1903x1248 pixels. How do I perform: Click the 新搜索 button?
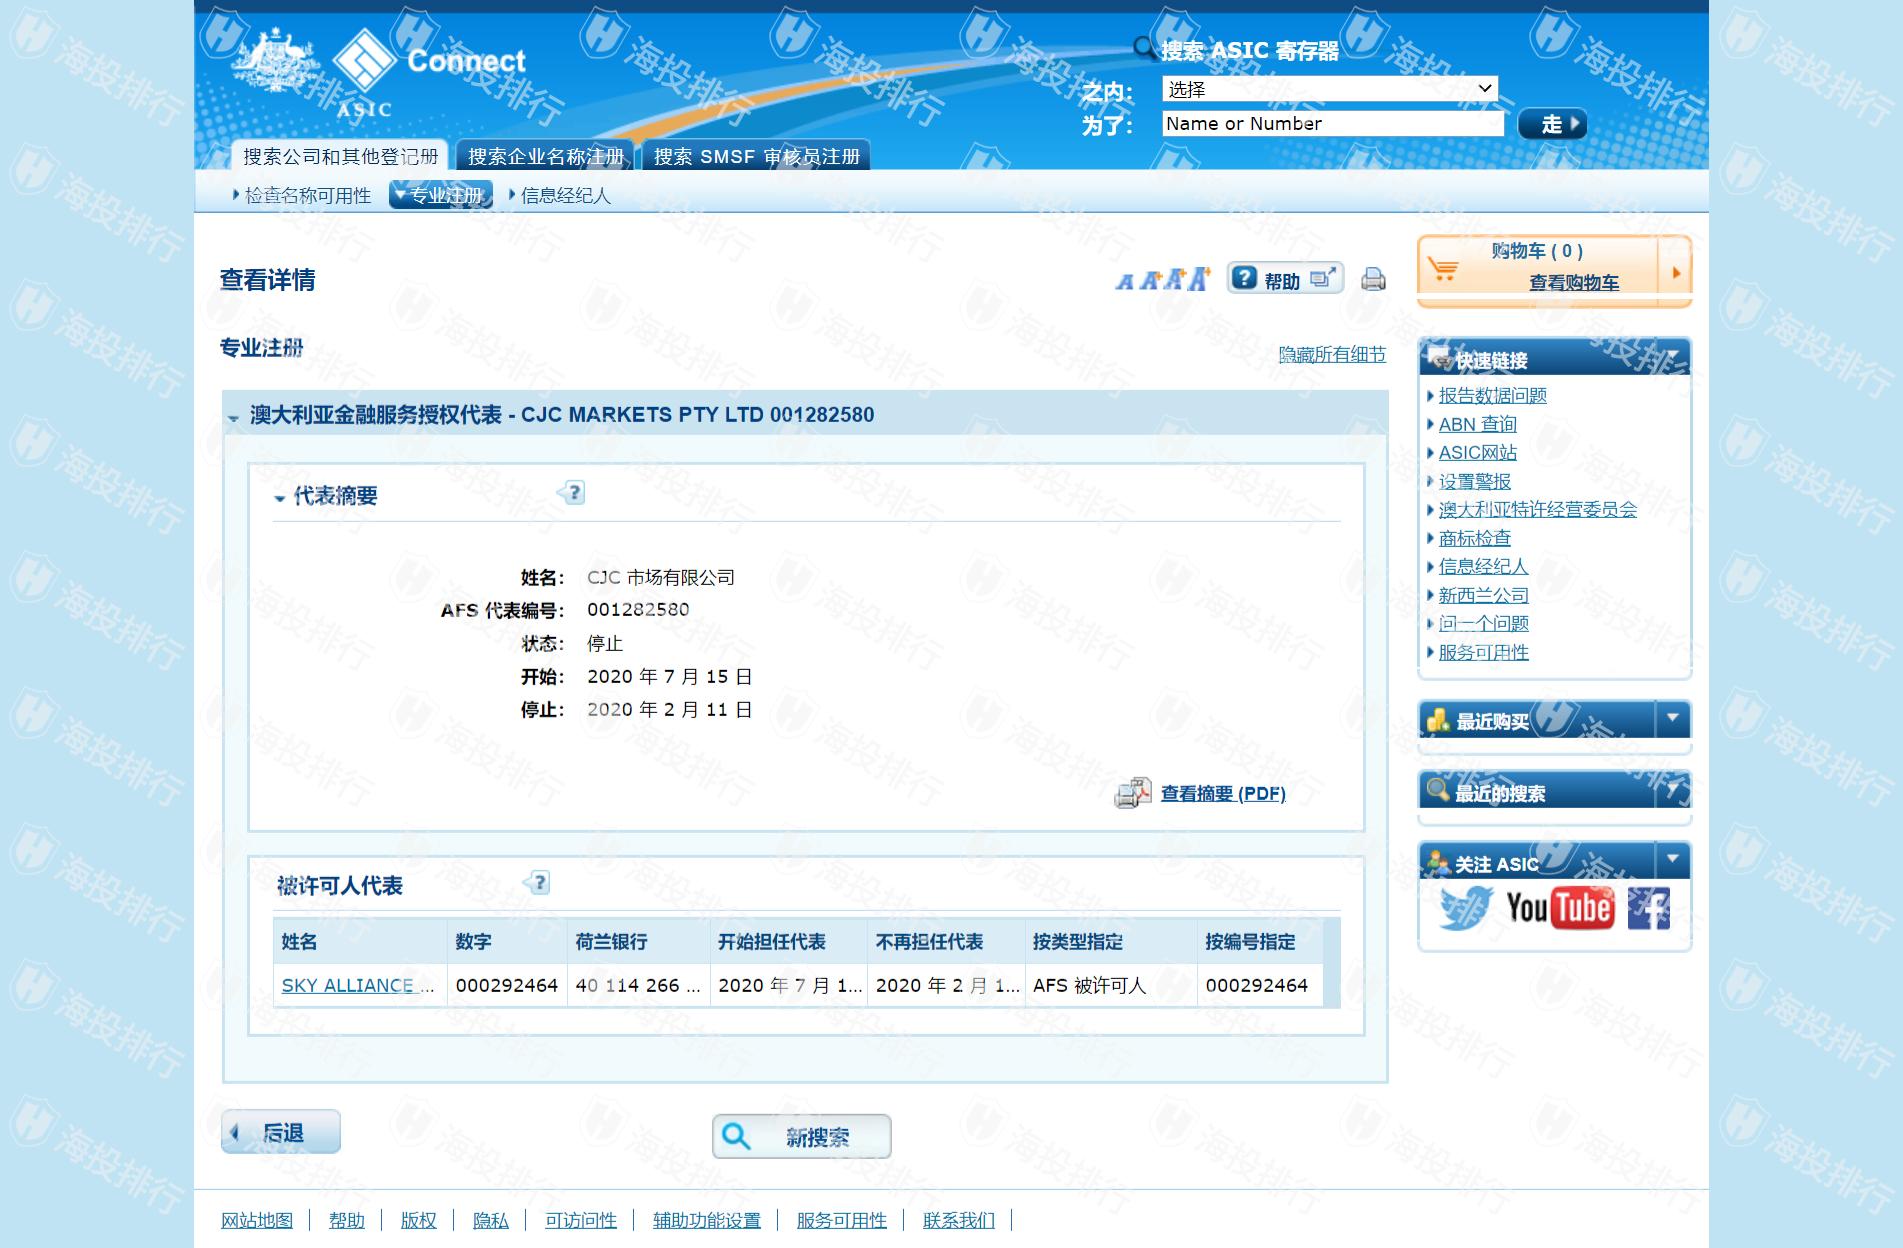pos(801,1137)
